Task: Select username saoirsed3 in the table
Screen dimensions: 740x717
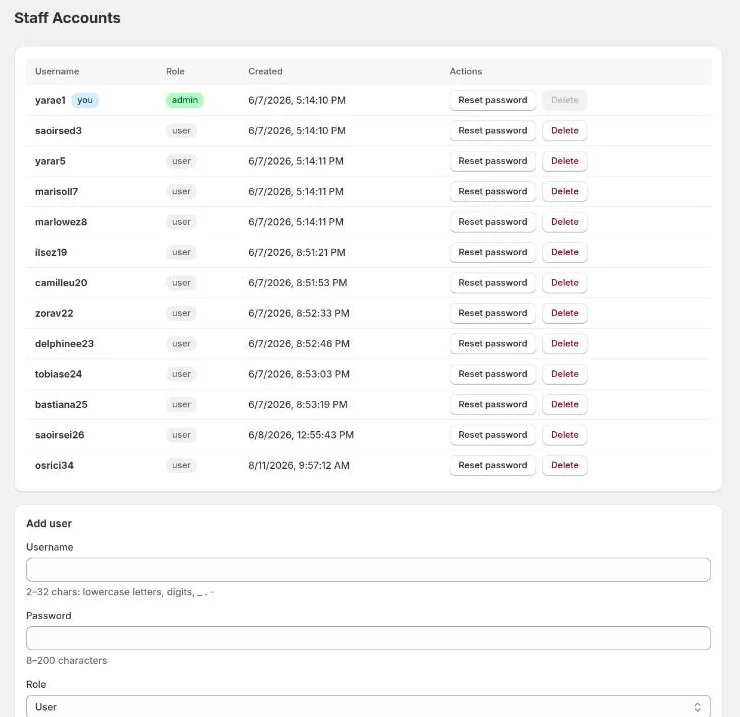Action: (x=58, y=131)
